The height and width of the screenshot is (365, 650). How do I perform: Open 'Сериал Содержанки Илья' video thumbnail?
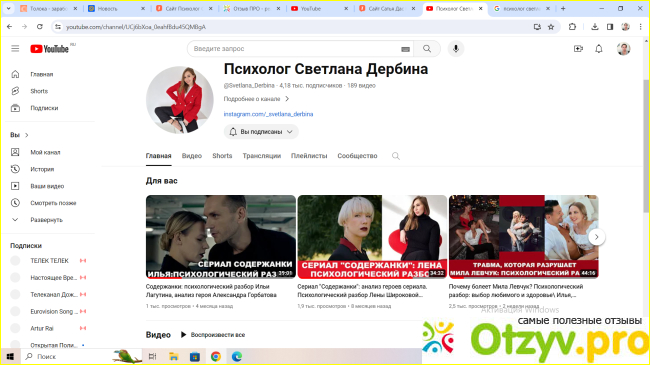(x=221, y=237)
